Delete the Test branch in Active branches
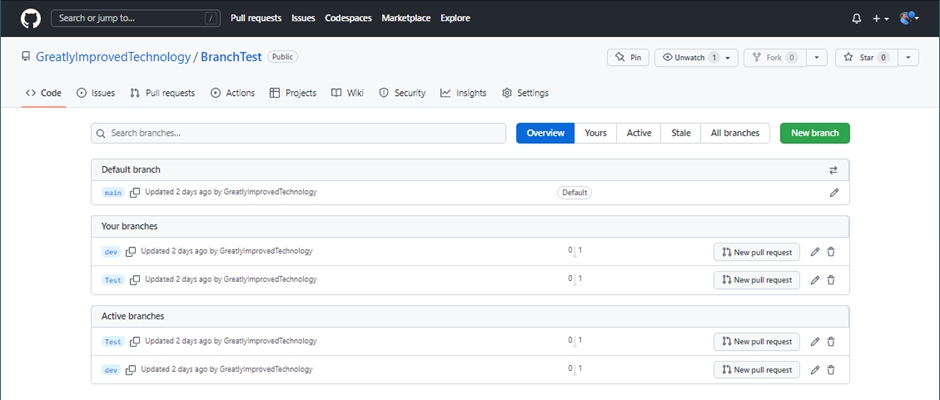This screenshot has height=400, width=940. tap(831, 342)
